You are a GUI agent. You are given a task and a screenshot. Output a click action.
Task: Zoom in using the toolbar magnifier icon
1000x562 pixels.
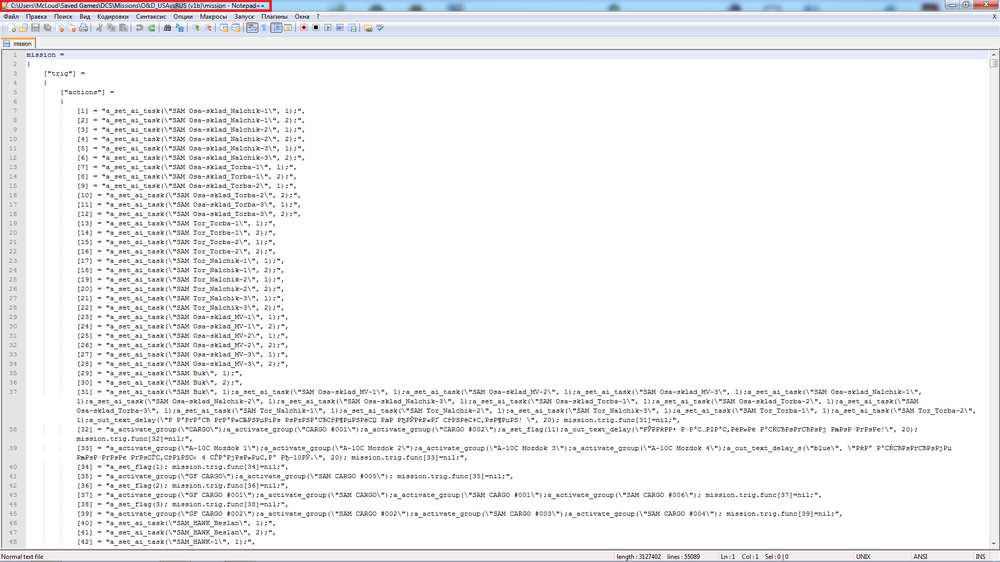click(x=196, y=28)
